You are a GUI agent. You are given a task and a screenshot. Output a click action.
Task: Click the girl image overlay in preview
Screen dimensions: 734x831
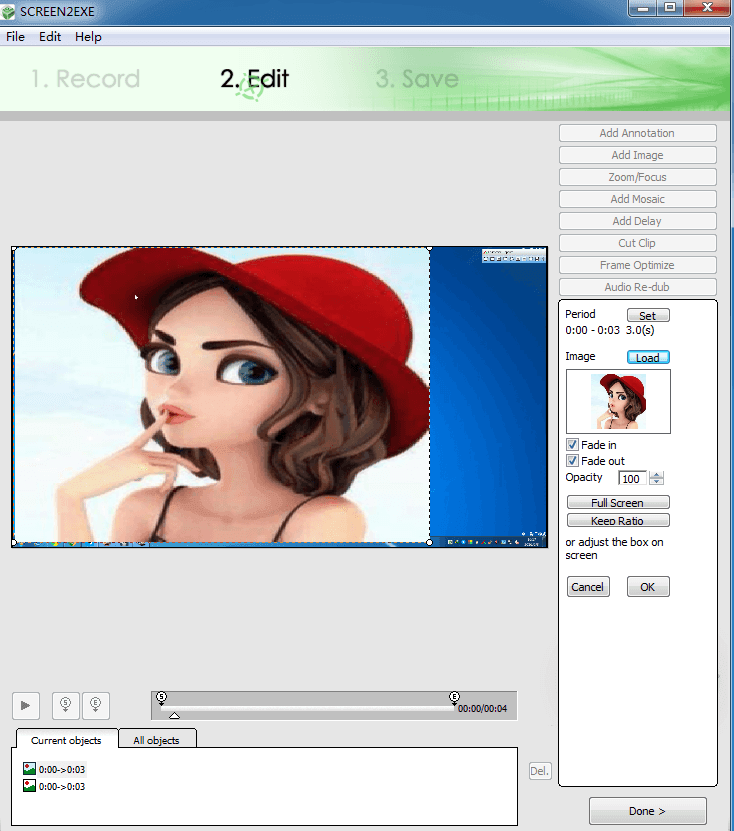222,395
